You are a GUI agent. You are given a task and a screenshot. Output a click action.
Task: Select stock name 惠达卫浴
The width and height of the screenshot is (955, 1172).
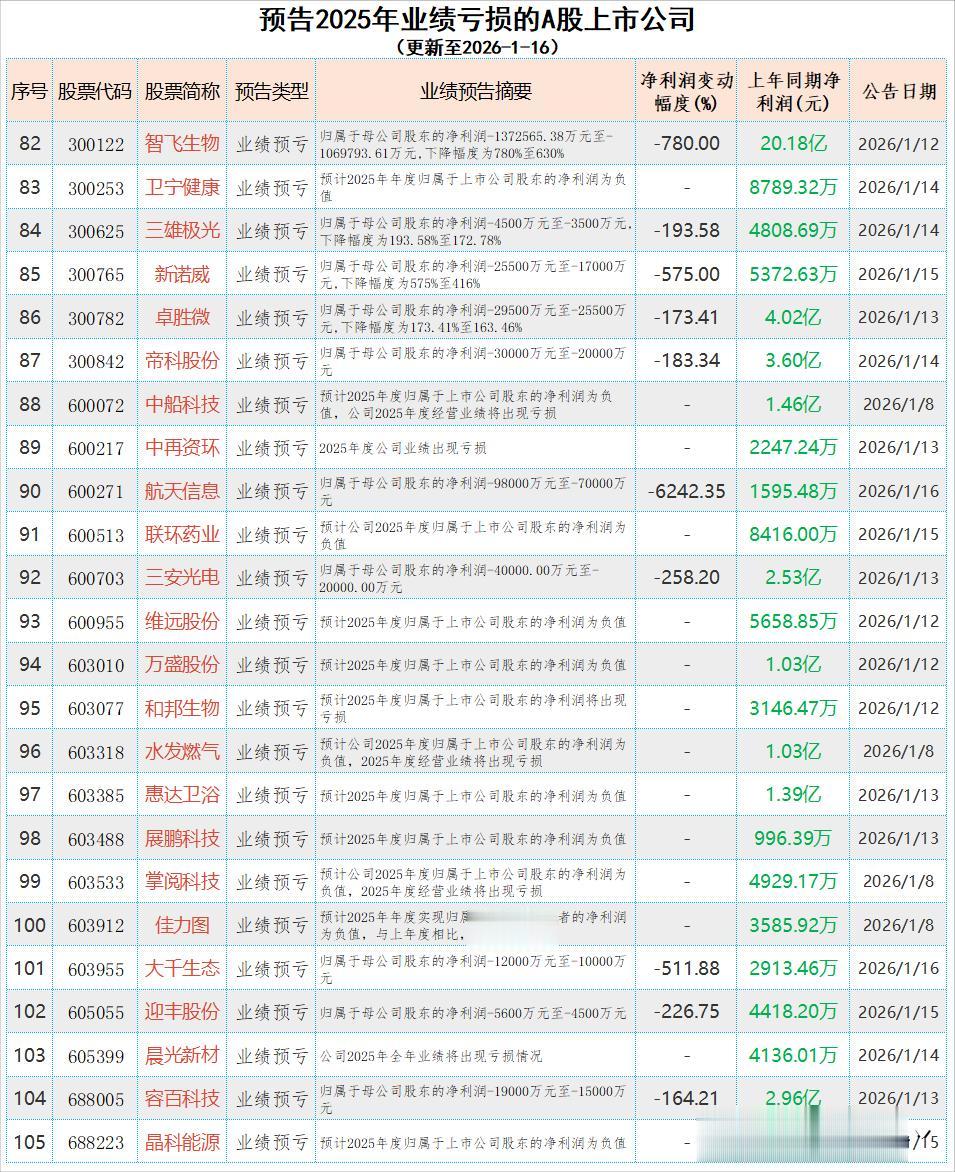pyautogui.click(x=182, y=795)
